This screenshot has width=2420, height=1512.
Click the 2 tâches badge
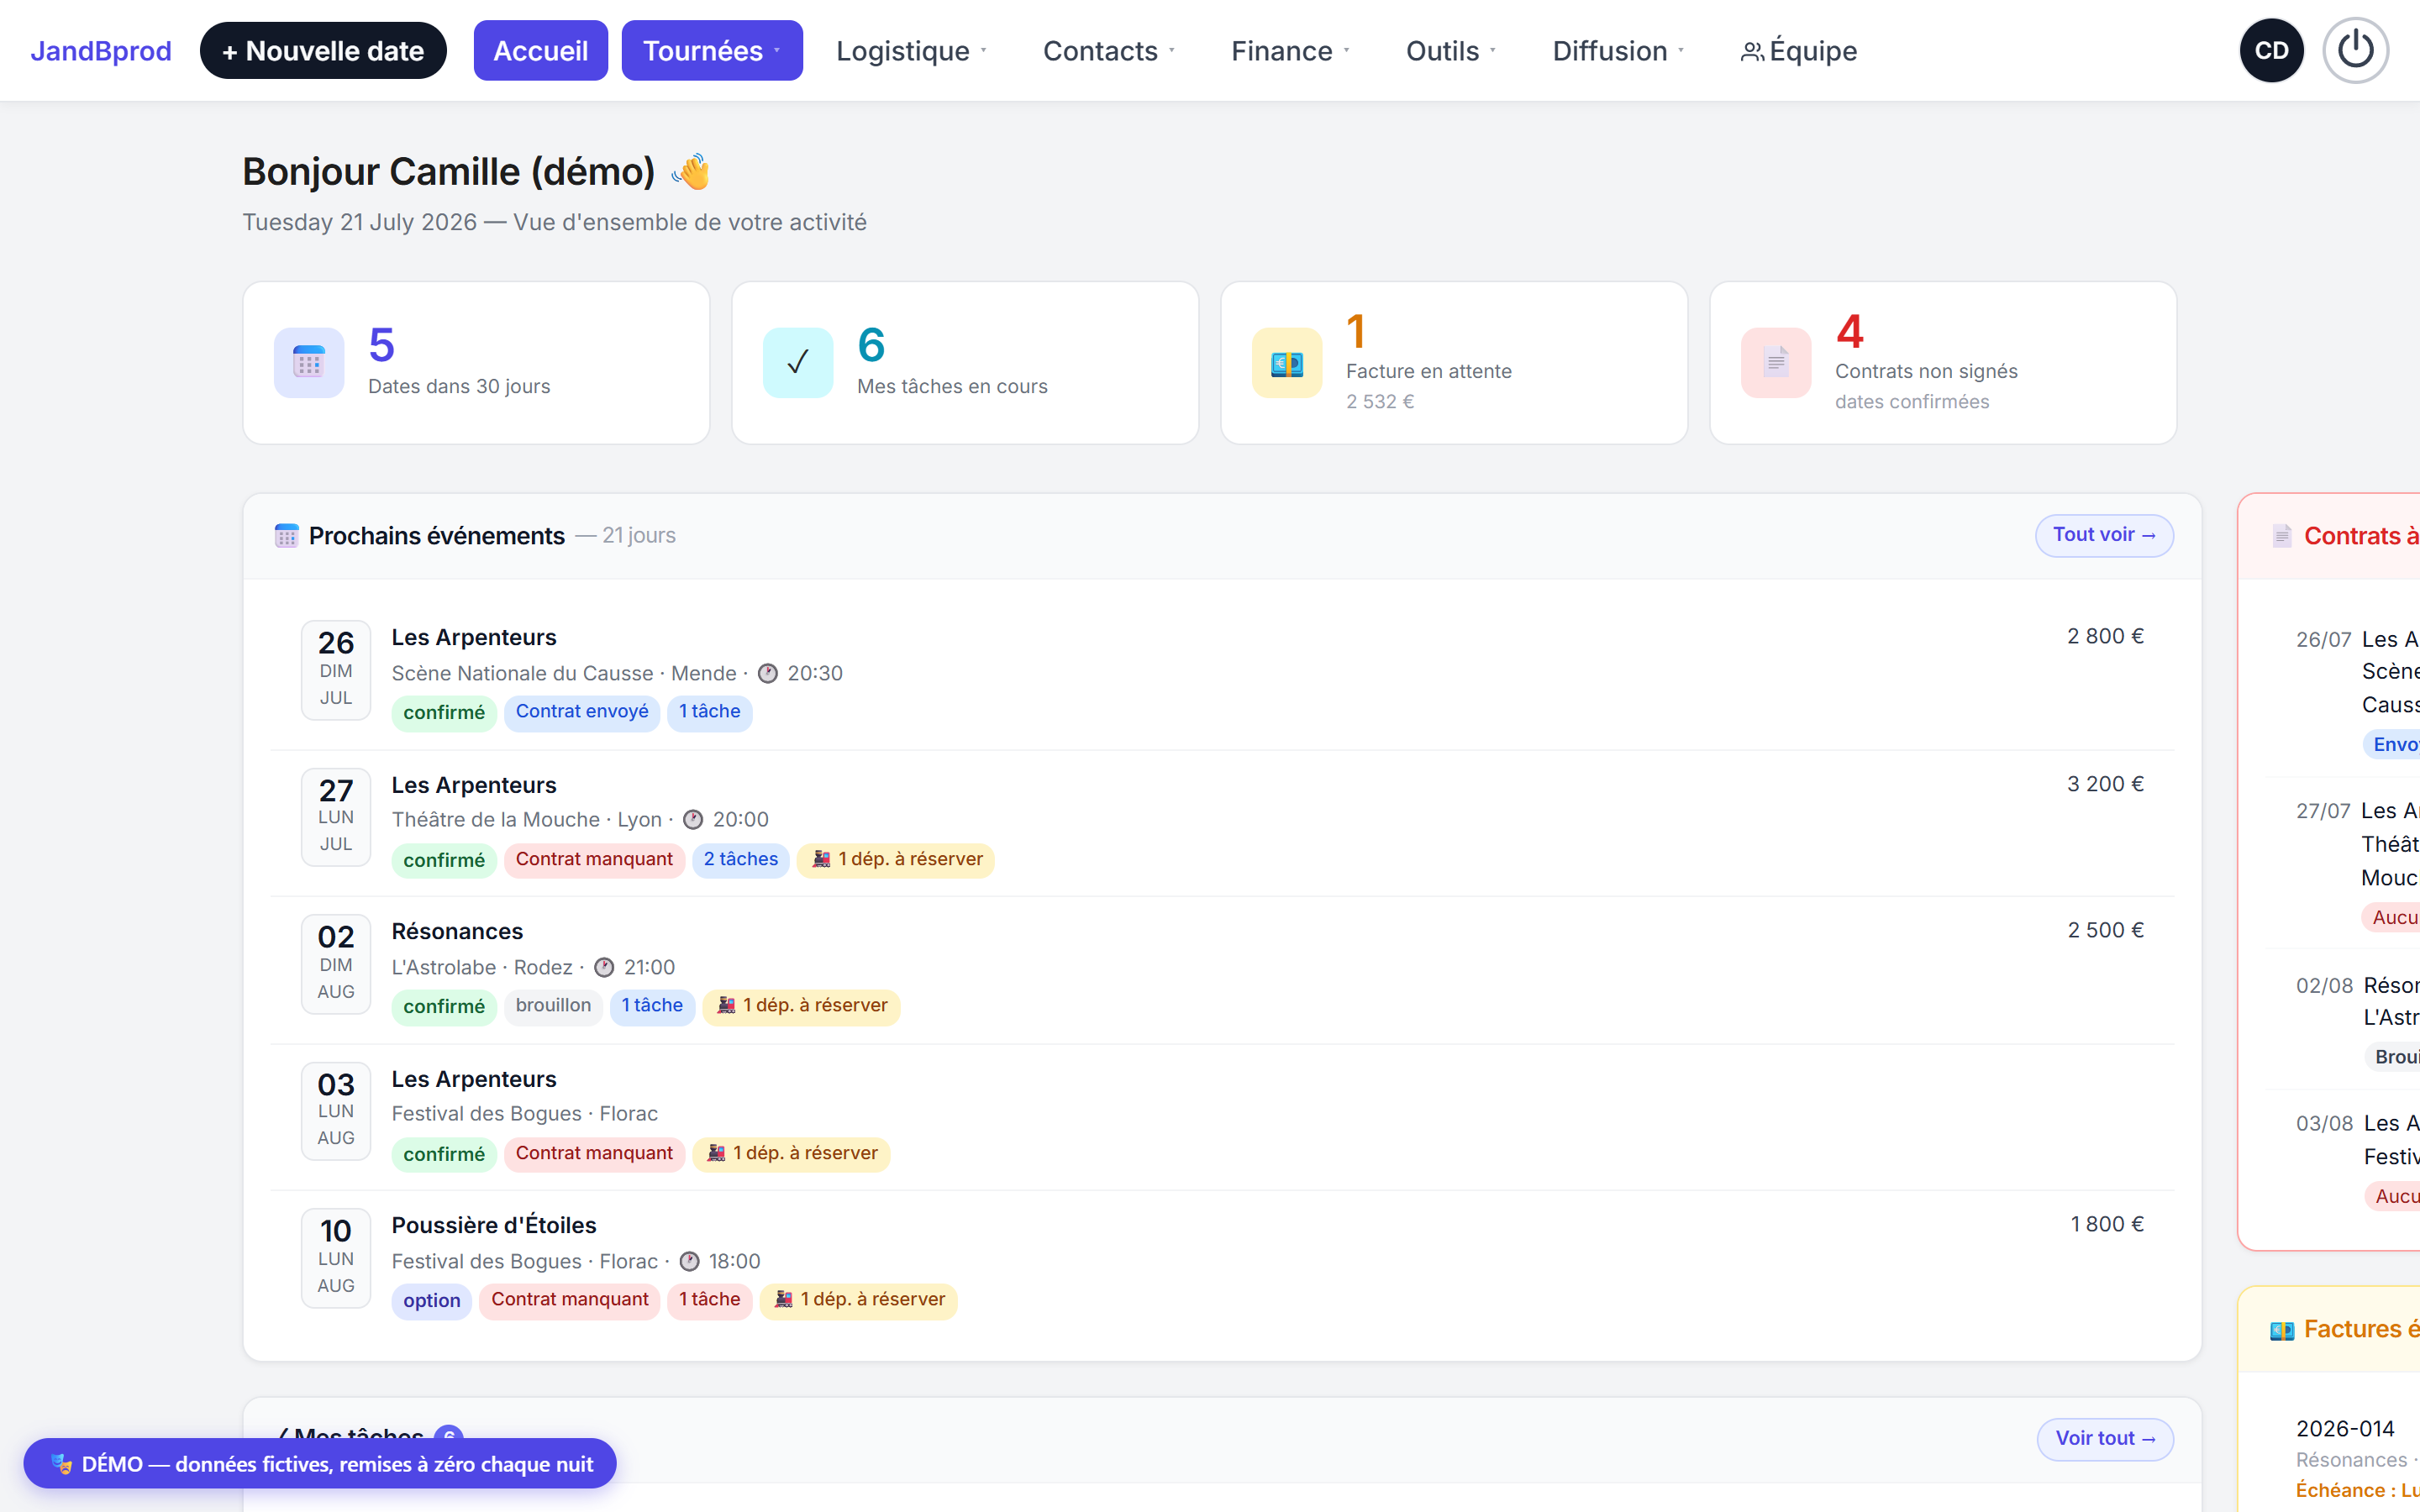741,860
